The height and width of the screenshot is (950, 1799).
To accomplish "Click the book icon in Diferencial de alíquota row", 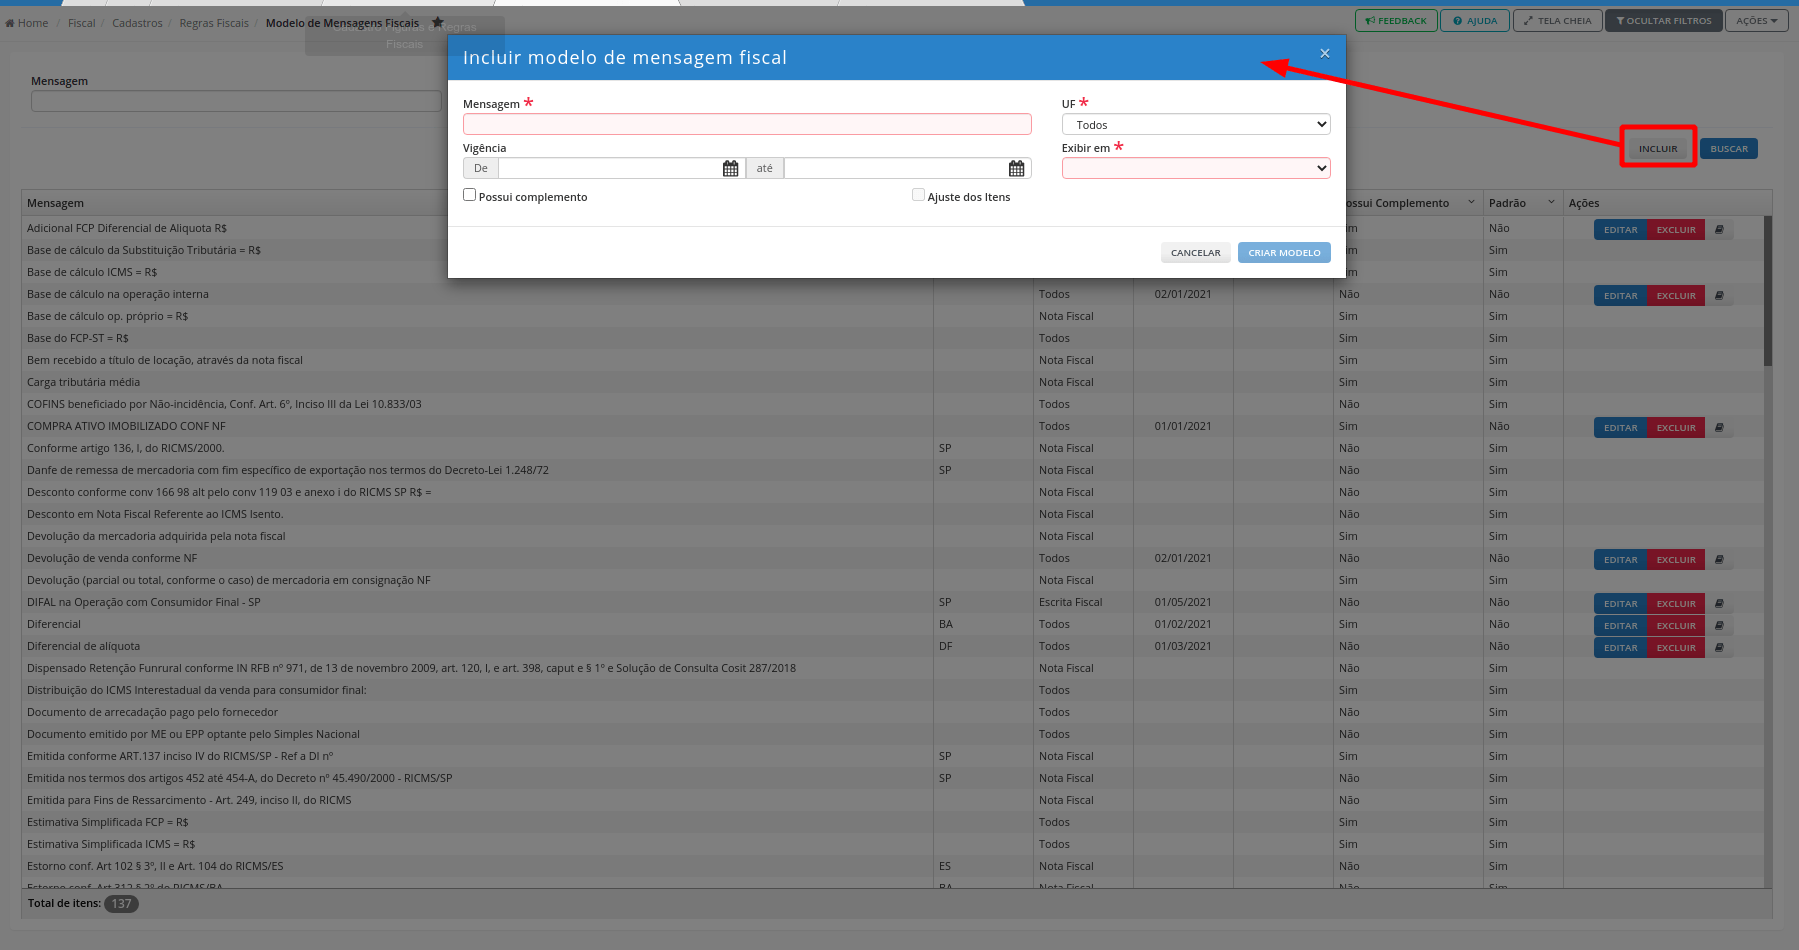I will click(1720, 648).
